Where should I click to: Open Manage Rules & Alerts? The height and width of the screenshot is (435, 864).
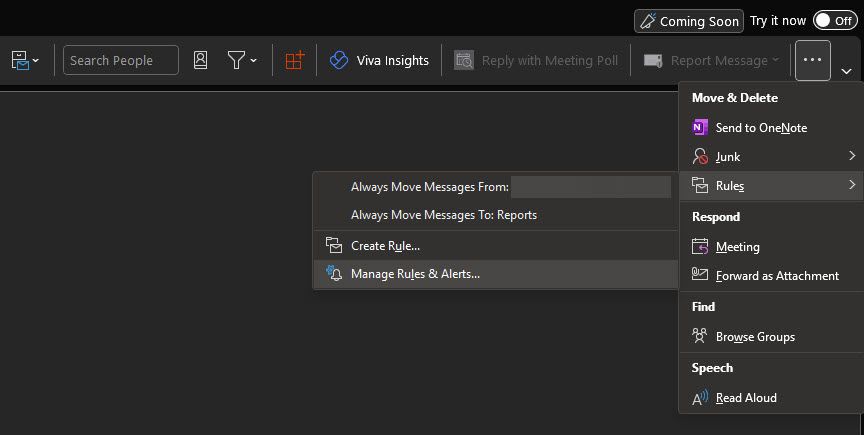pos(415,274)
